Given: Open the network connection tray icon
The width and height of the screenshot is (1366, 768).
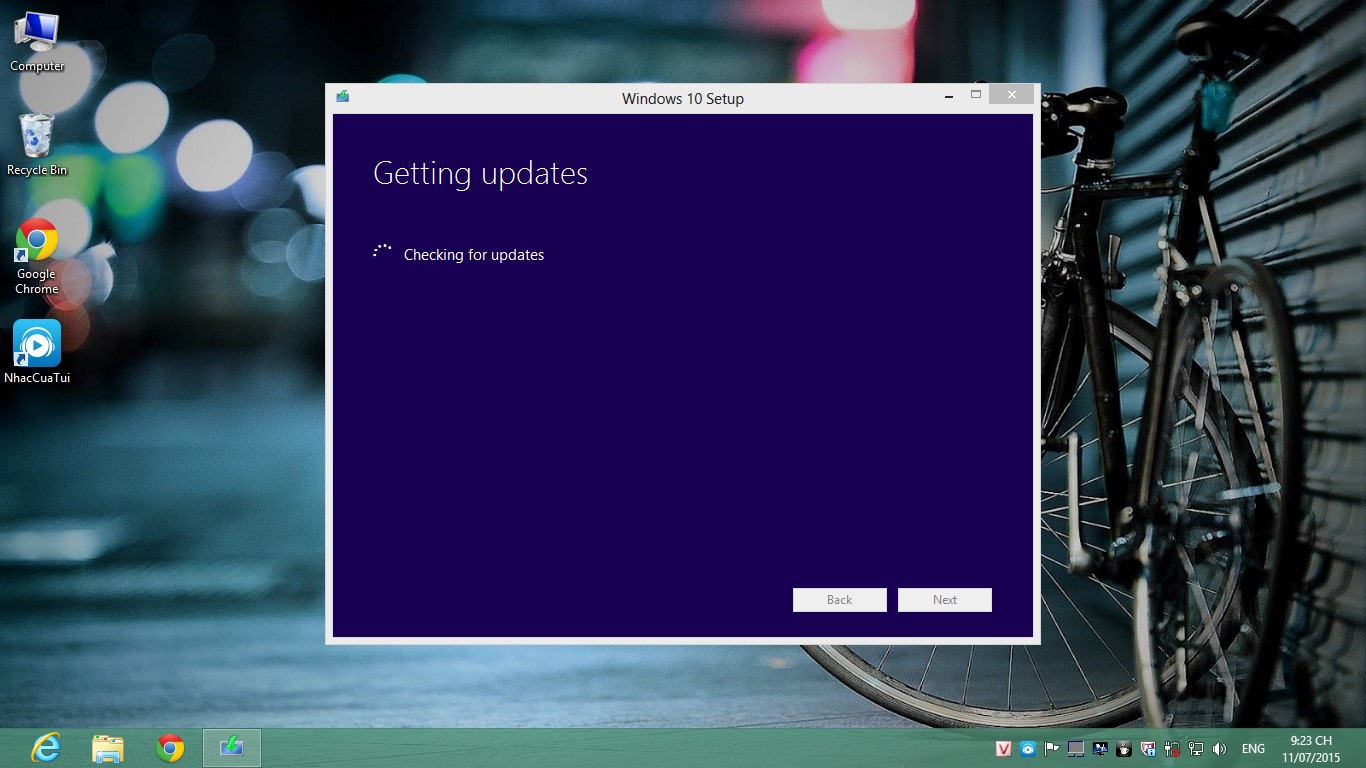Looking at the screenshot, I should (x=1196, y=748).
